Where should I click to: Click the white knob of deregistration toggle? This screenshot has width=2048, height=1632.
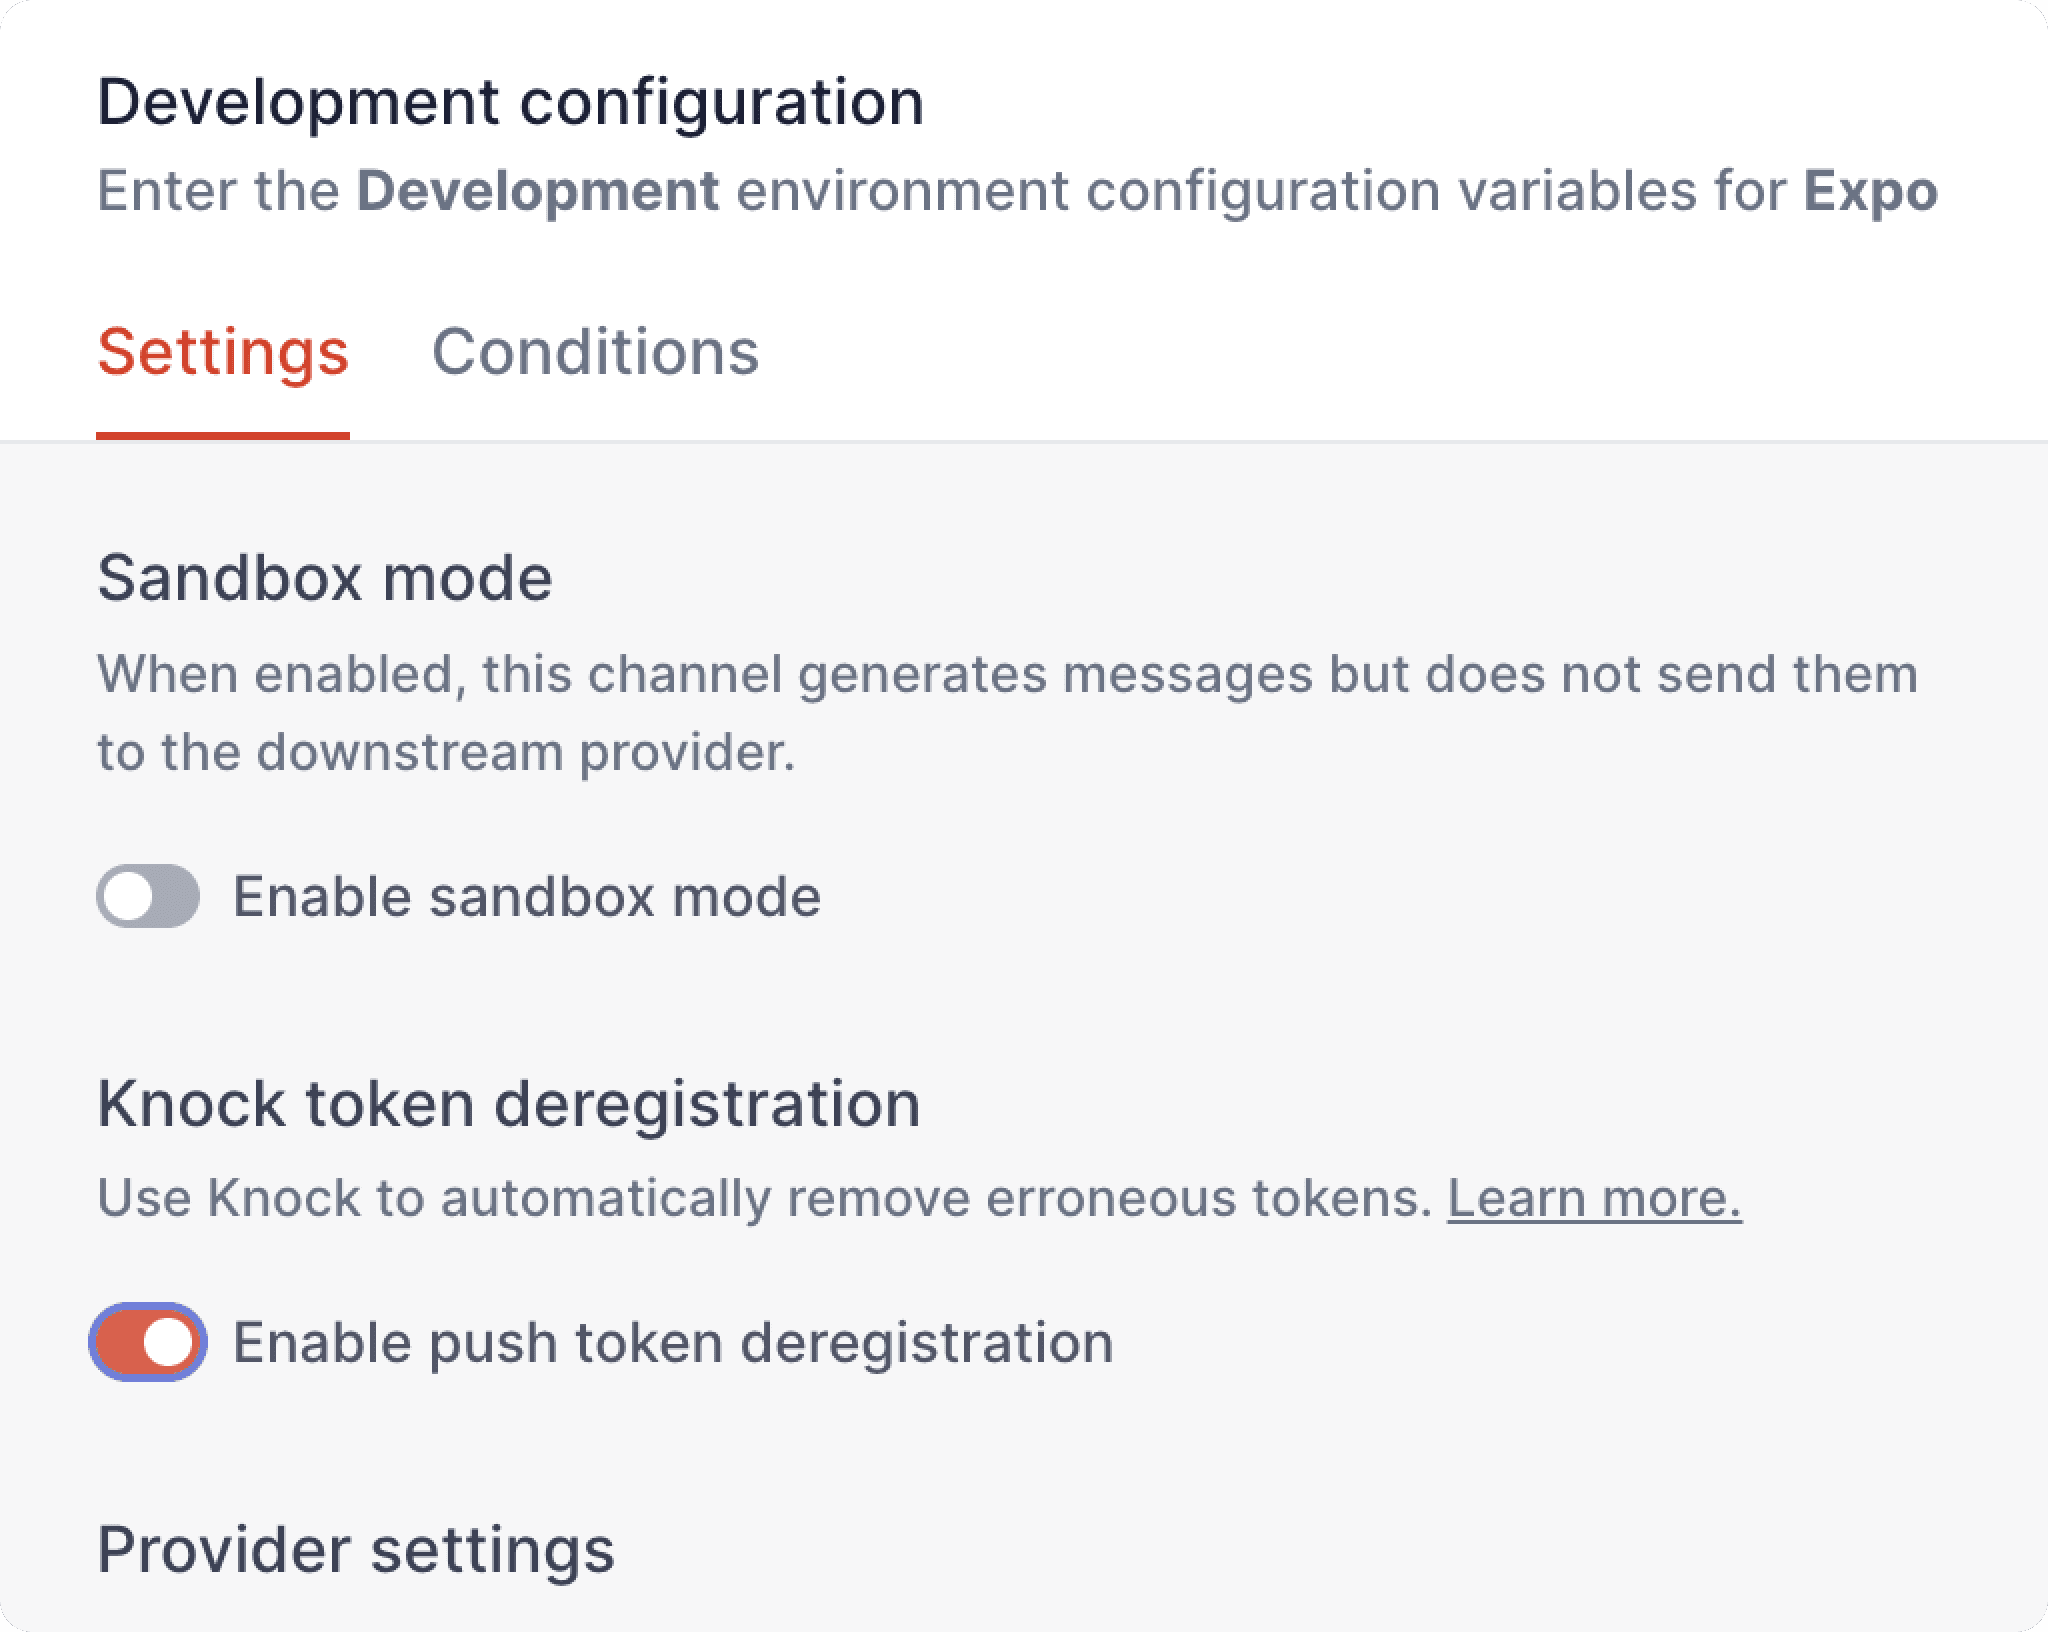[x=168, y=1342]
